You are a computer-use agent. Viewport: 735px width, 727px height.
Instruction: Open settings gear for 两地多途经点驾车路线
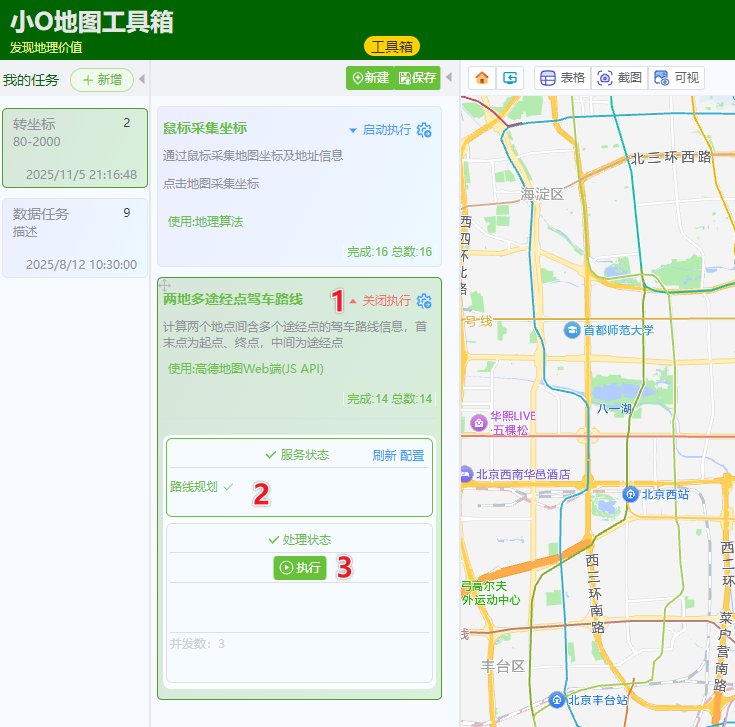[x=424, y=301]
